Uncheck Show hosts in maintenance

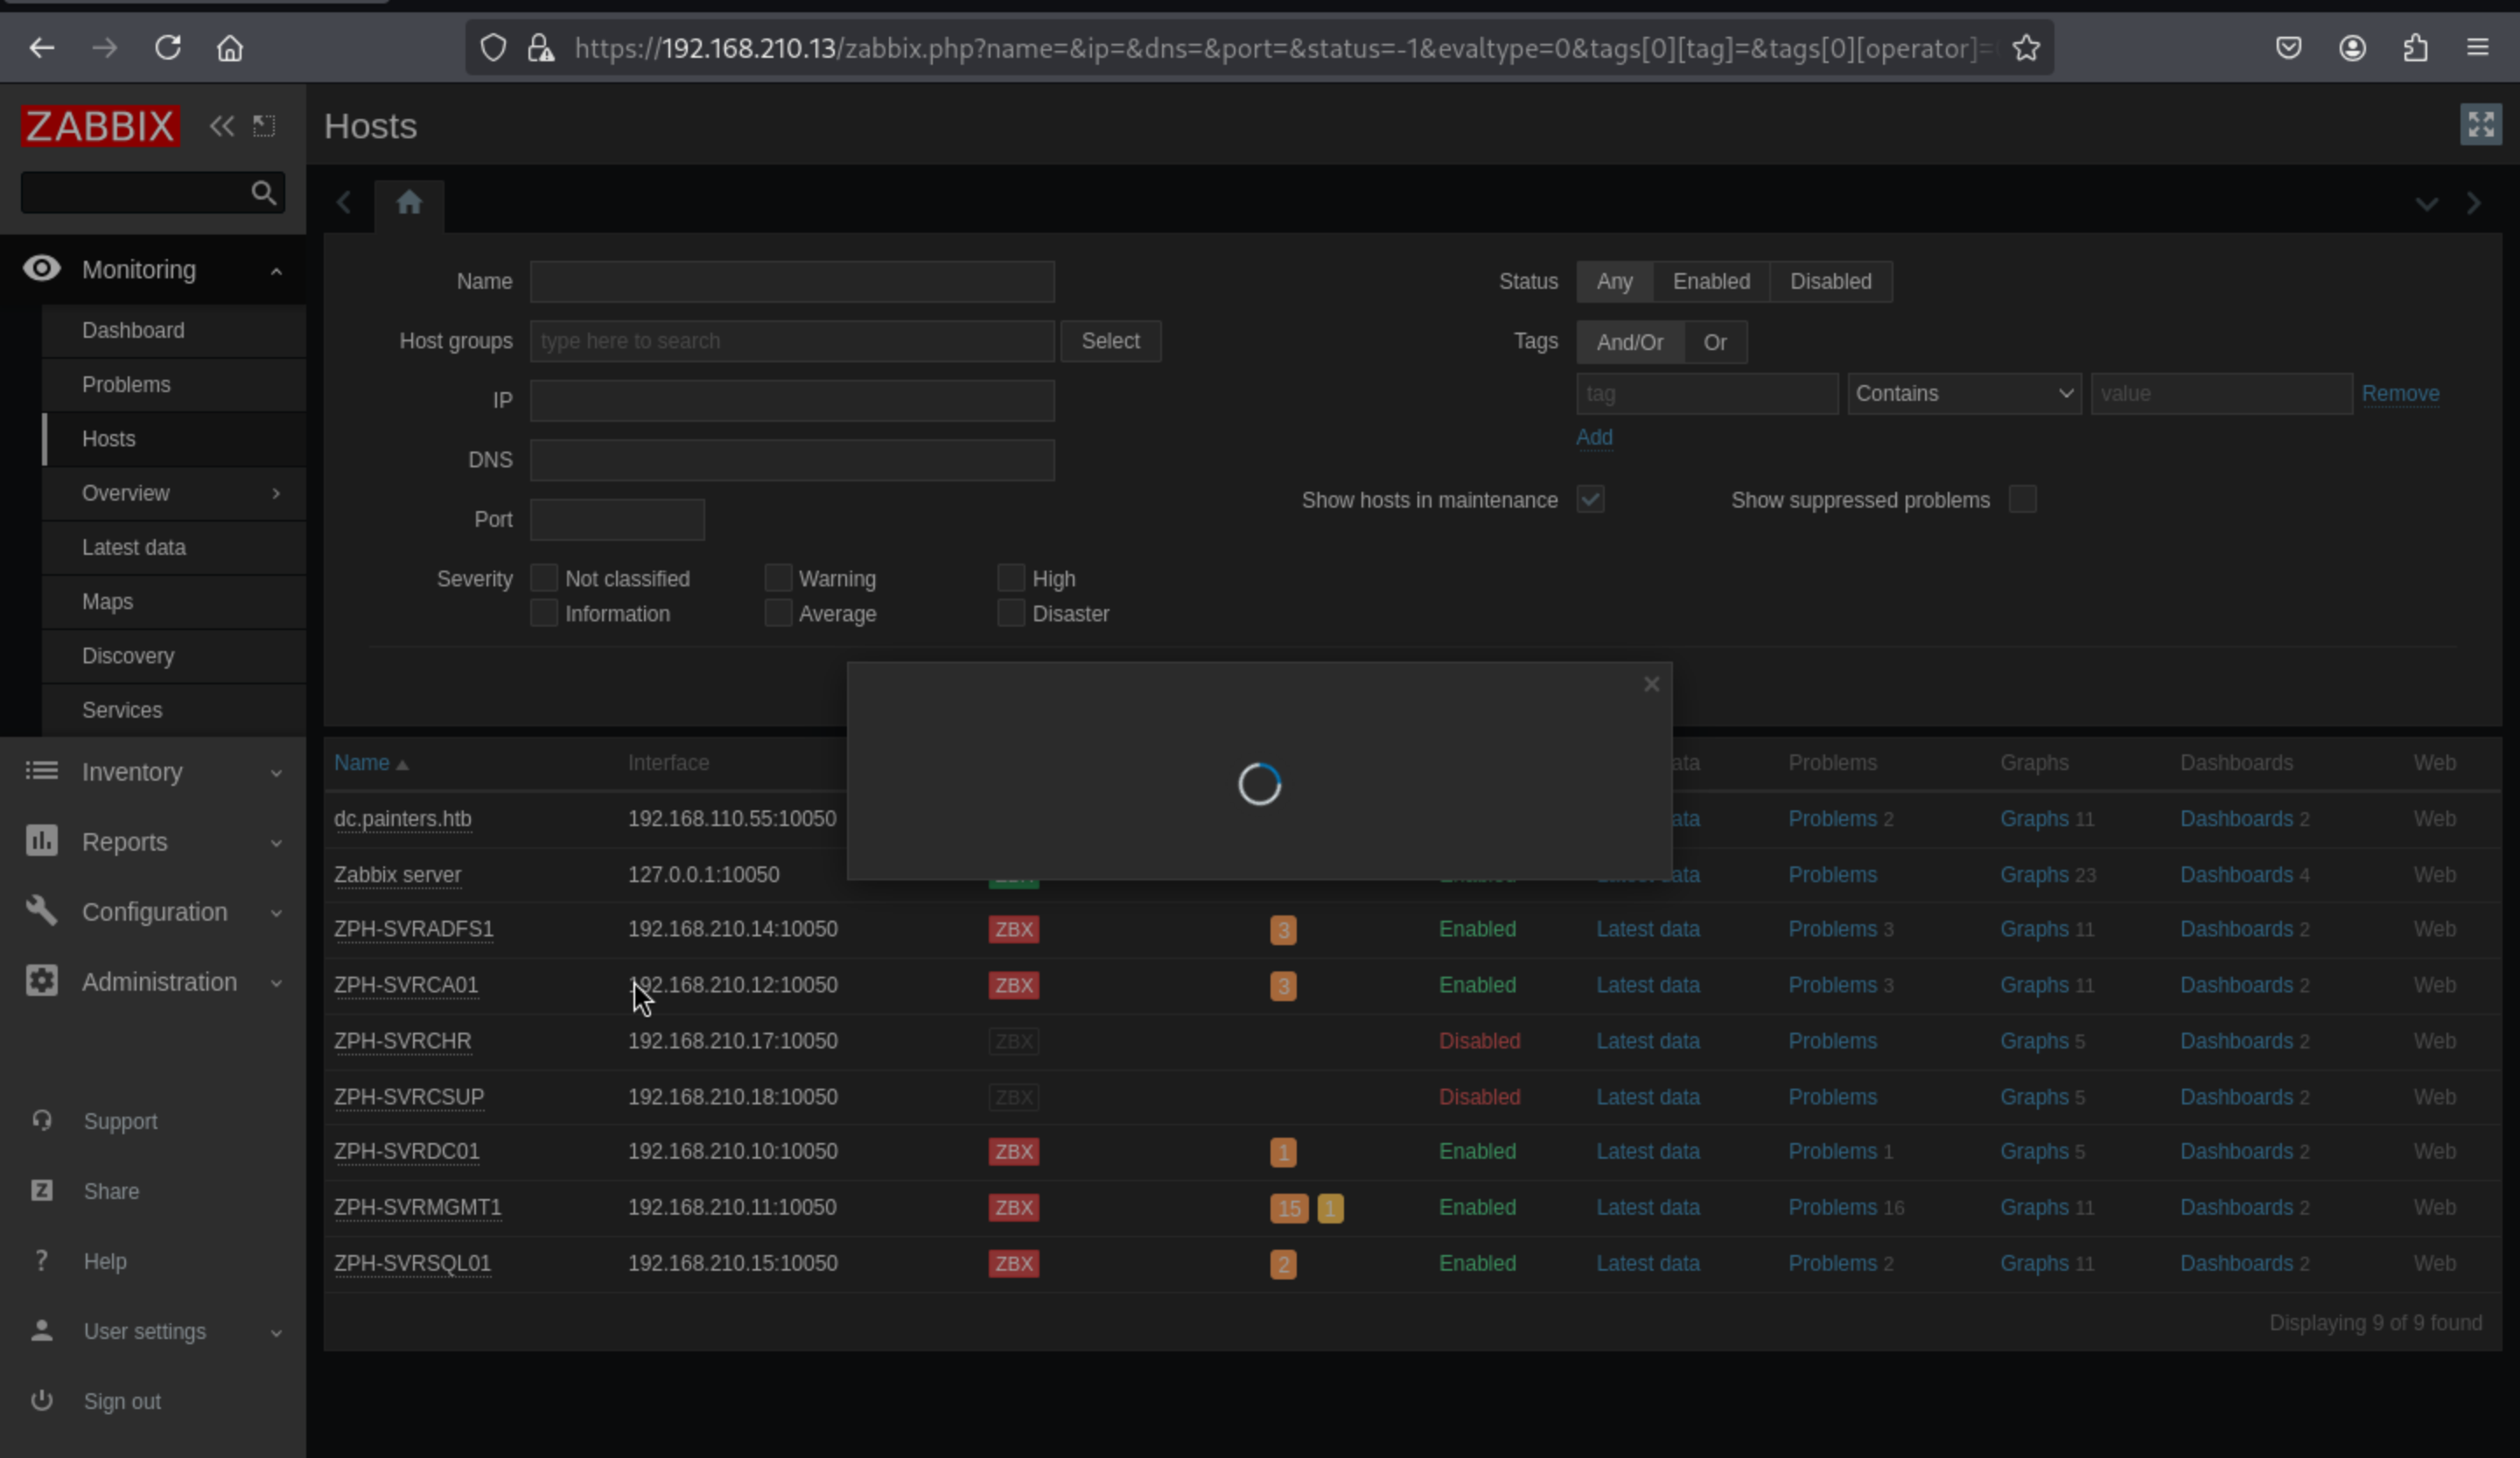[x=1590, y=499]
